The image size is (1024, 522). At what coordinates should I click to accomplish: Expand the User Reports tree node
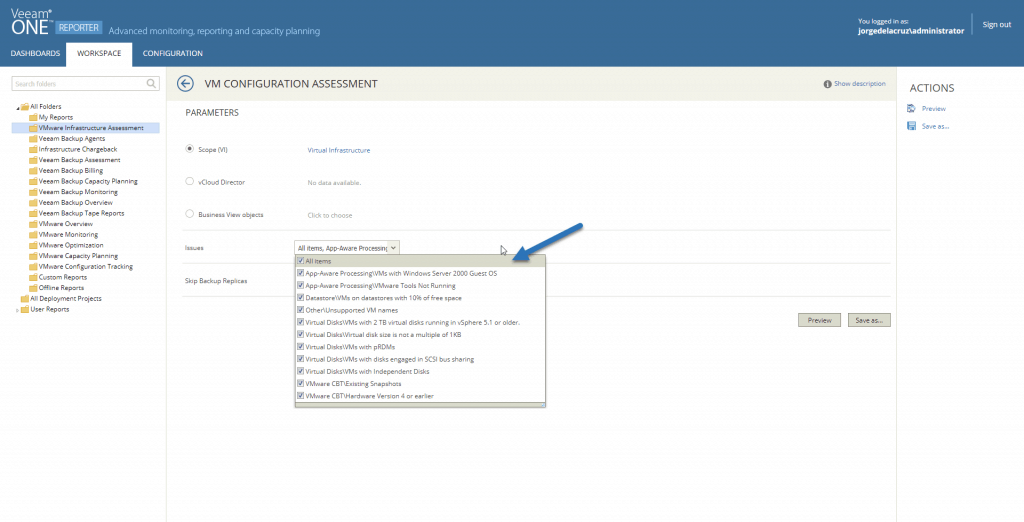18,310
